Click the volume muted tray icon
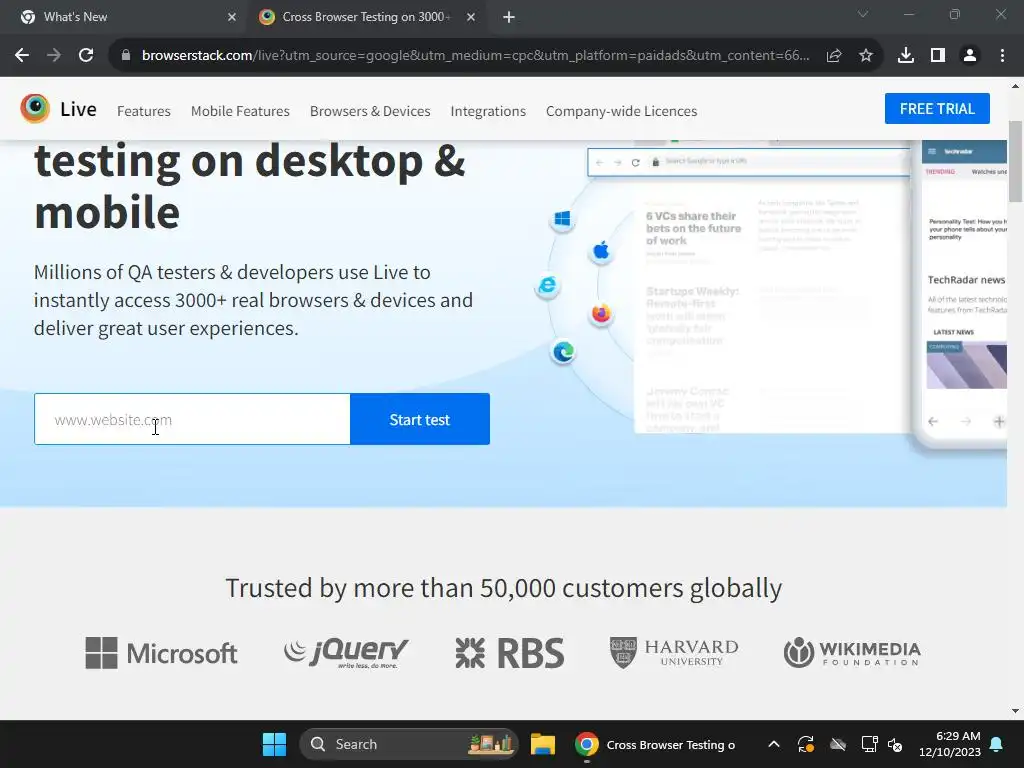 895,744
